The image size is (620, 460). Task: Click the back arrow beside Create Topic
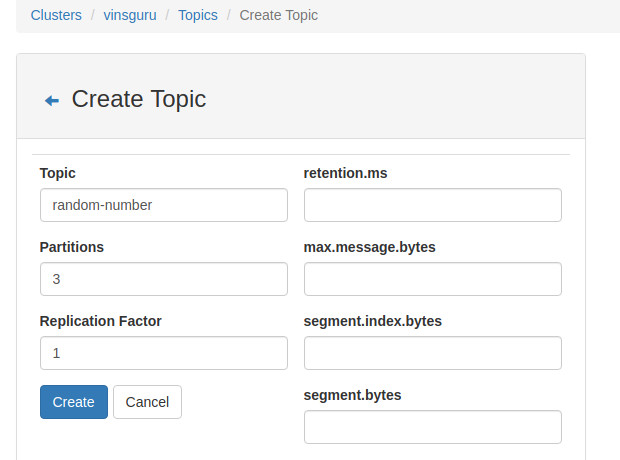tap(52, 100)
